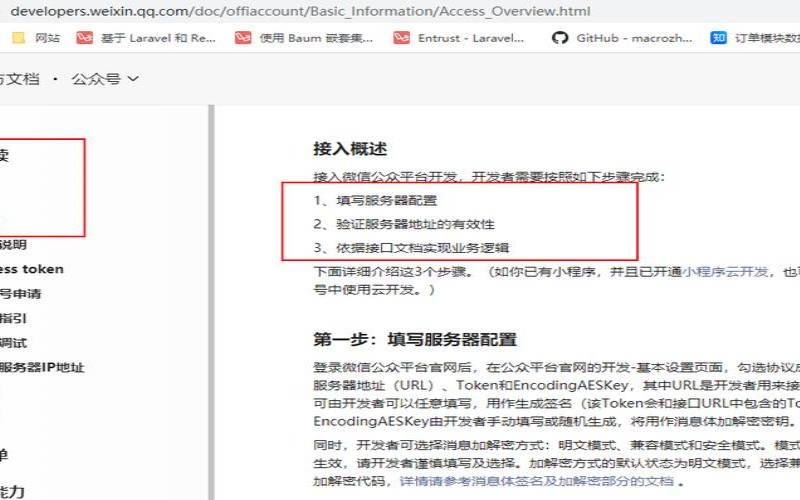Open the 号申请 sidebar entry

(x=20, y=293)
